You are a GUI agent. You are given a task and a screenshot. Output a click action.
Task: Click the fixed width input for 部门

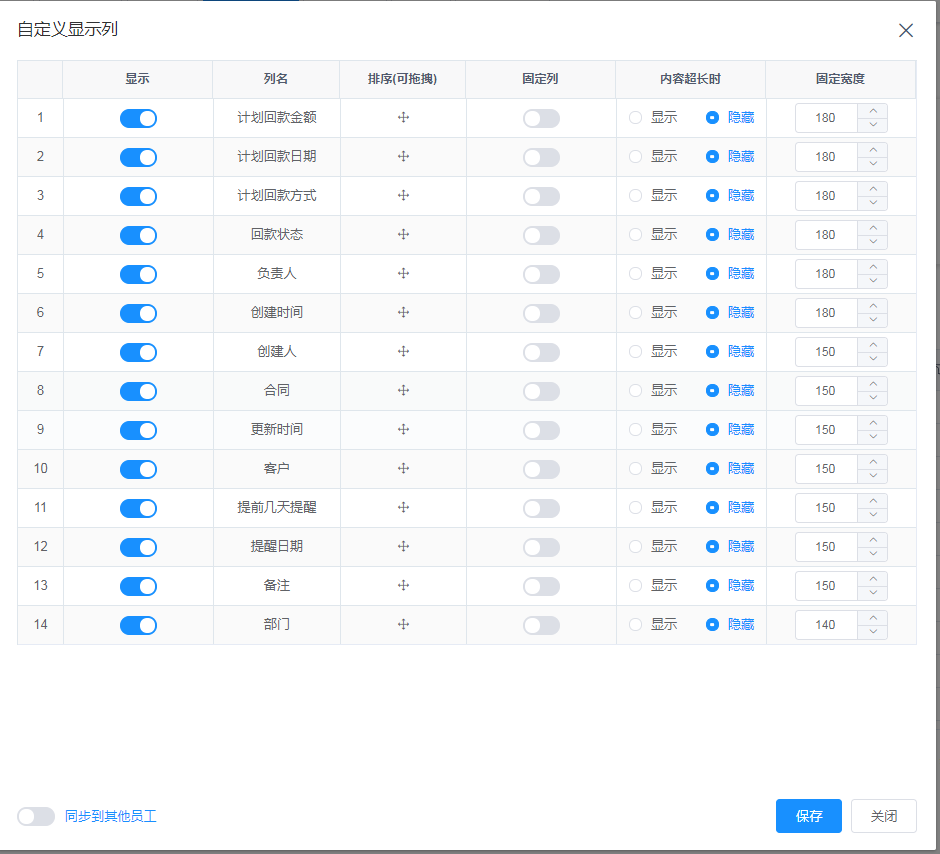[x=826, y=625]
